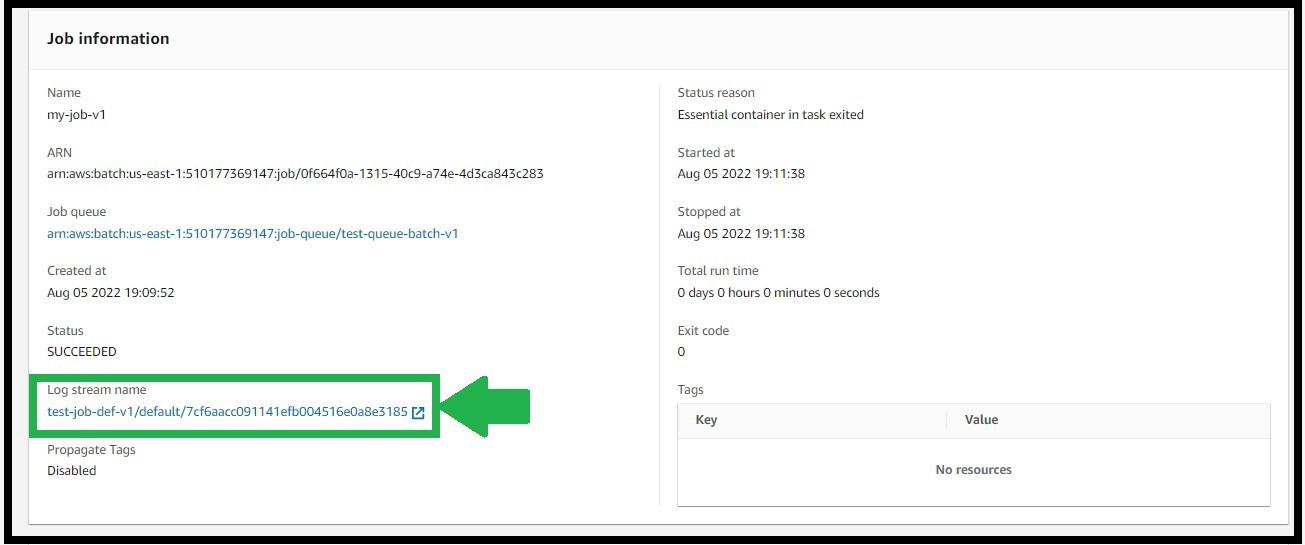Select the Propagate Tags Disabled value

(72, 471)
